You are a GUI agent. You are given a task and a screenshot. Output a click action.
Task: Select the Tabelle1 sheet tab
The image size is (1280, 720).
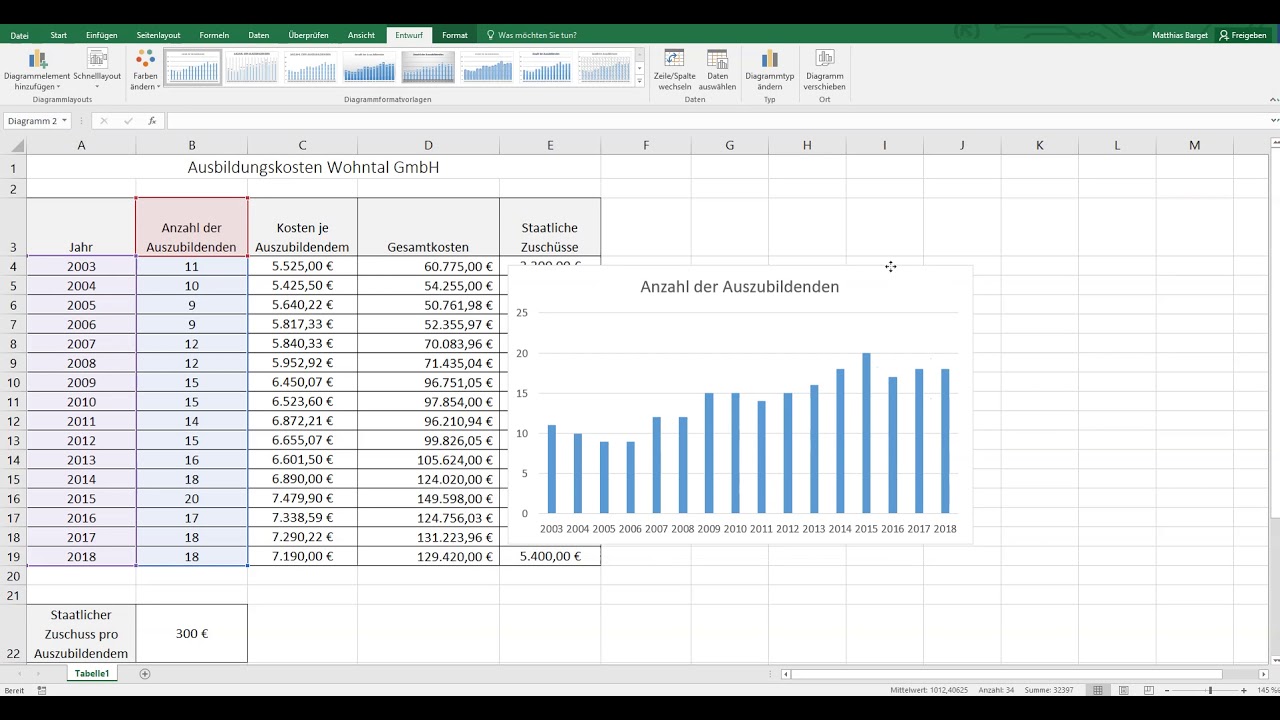click(92, 674)
